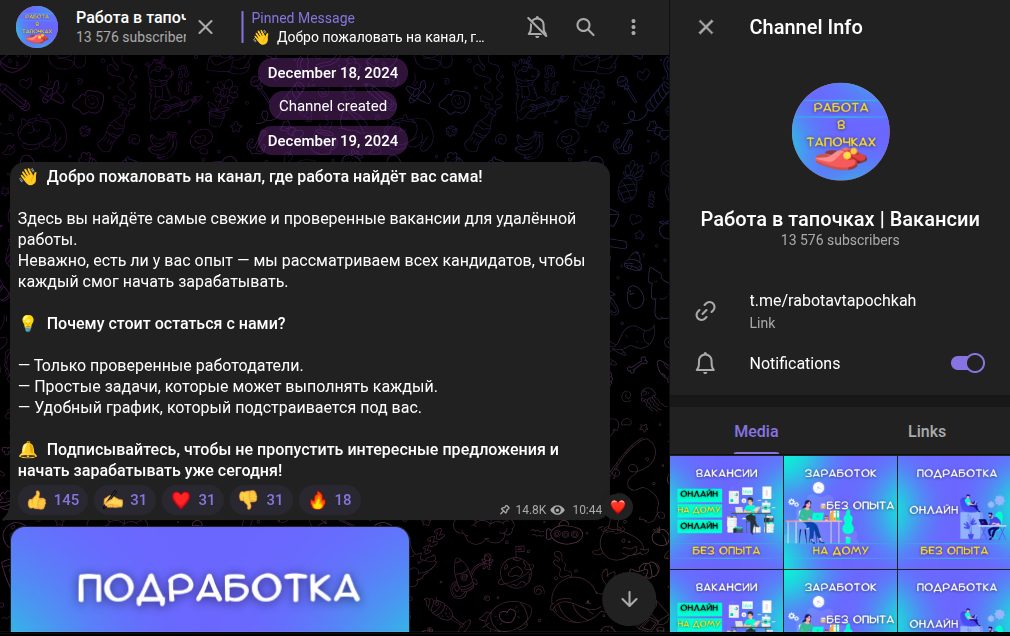Click the red heart reaction with 31
The width and height of the screenshot is (1010, 636).
coord(193,500)
